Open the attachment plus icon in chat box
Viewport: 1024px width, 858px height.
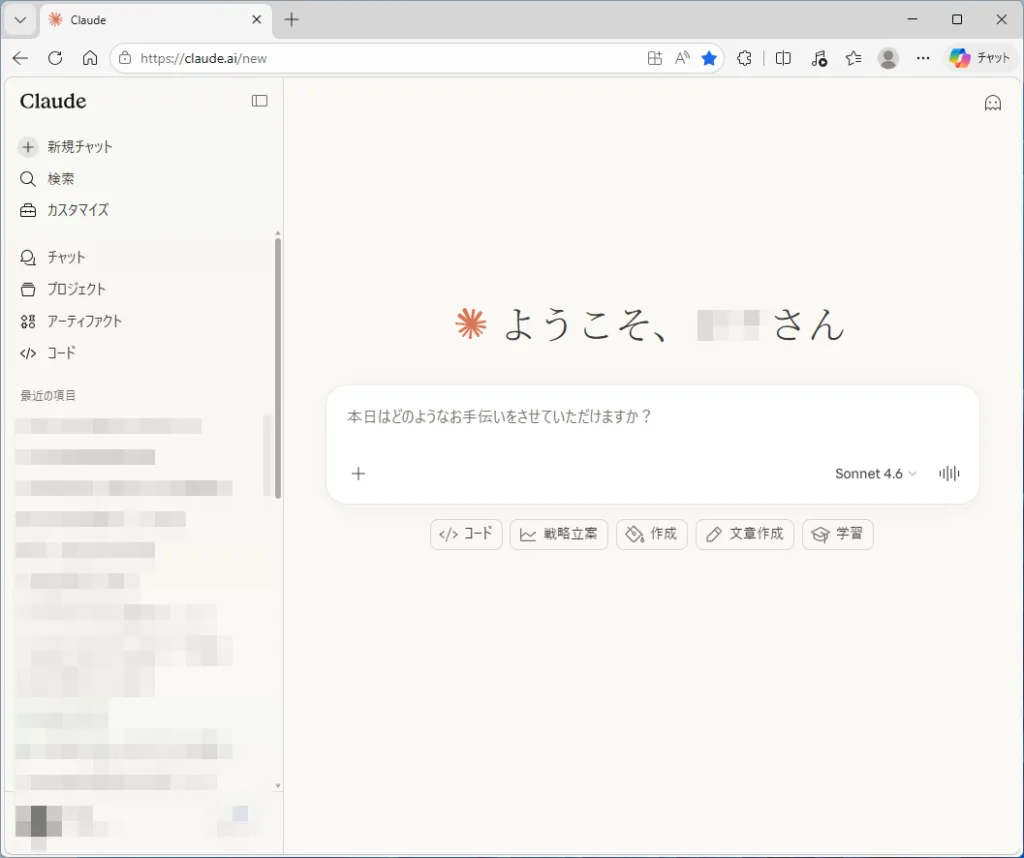(358, 473)
